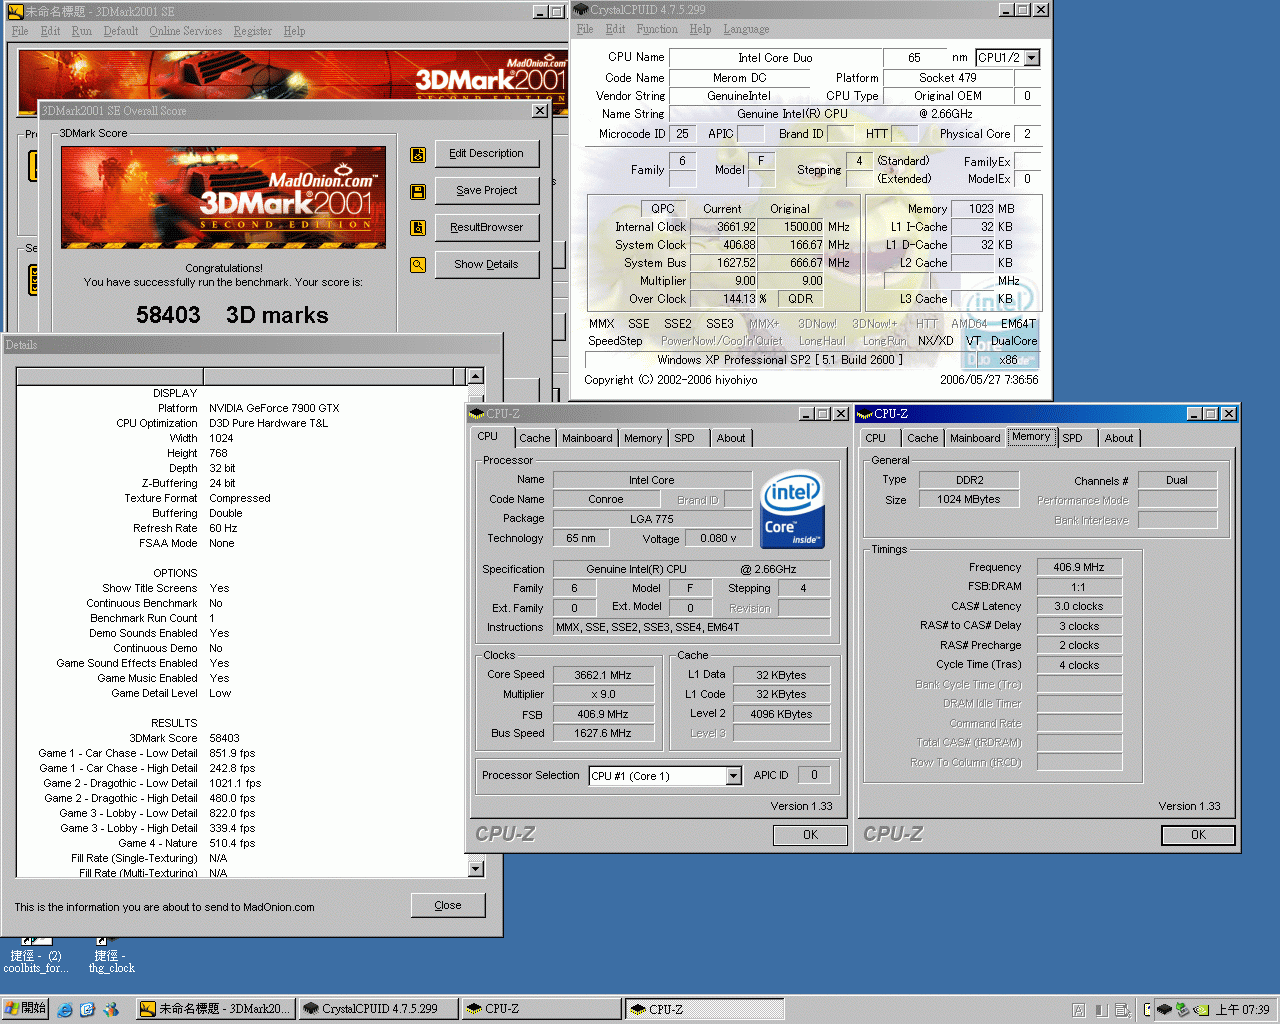Click the CrystalCPUID chip tray icon
The image size is (1280, 1024).
click(x=1164, y=1010)
